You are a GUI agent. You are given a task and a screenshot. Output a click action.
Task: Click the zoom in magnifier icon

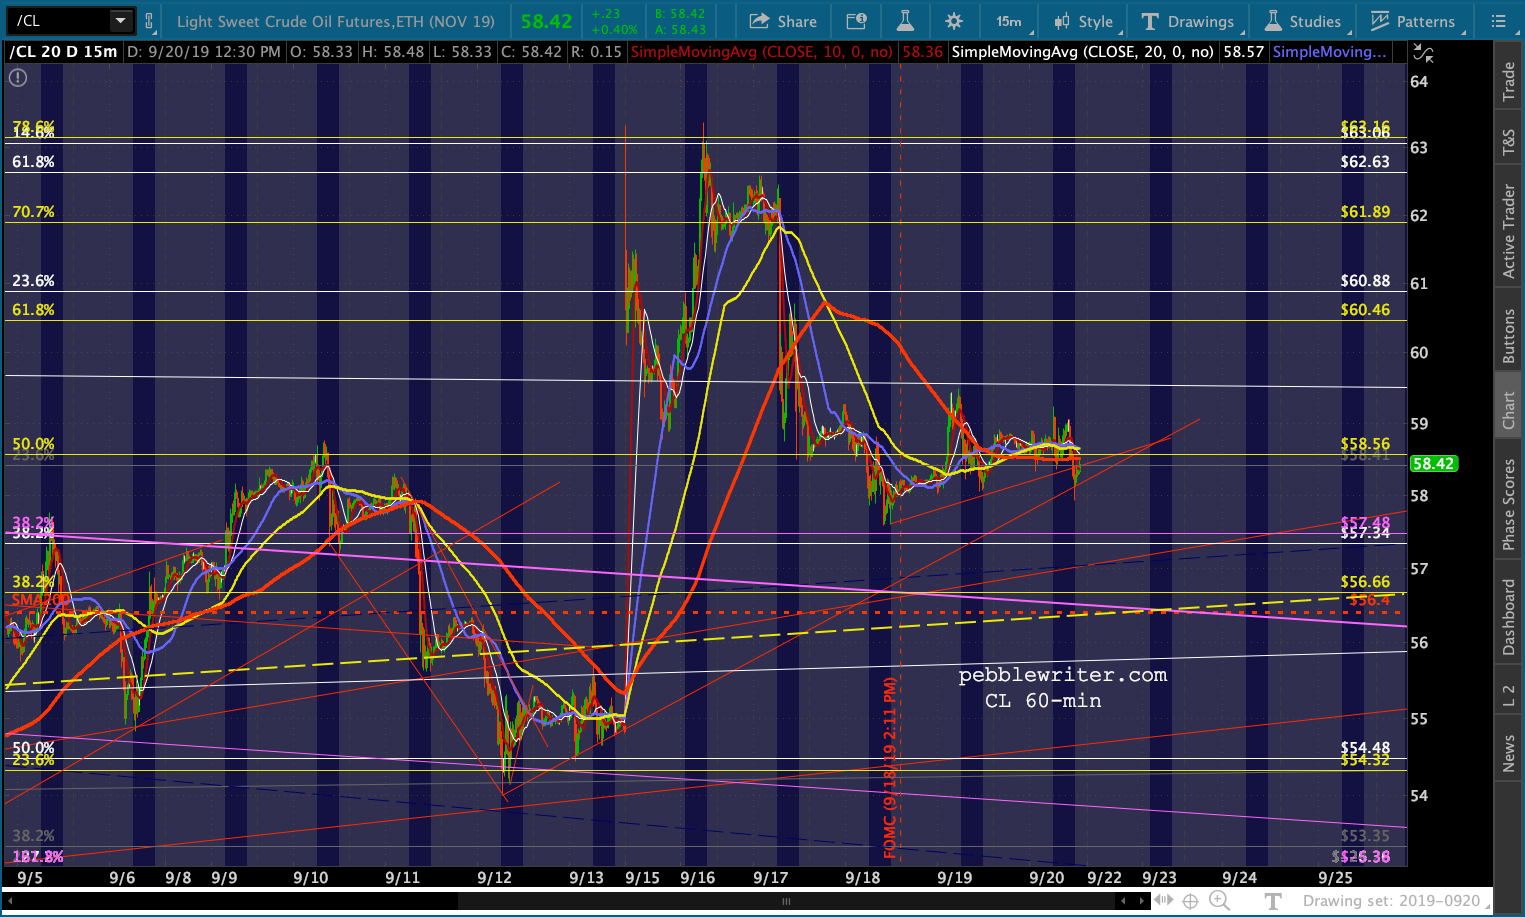1219,900
